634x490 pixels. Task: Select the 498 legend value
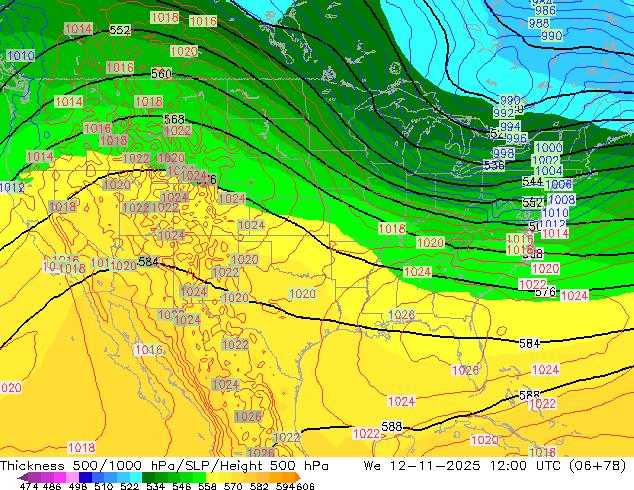point(78,486)
